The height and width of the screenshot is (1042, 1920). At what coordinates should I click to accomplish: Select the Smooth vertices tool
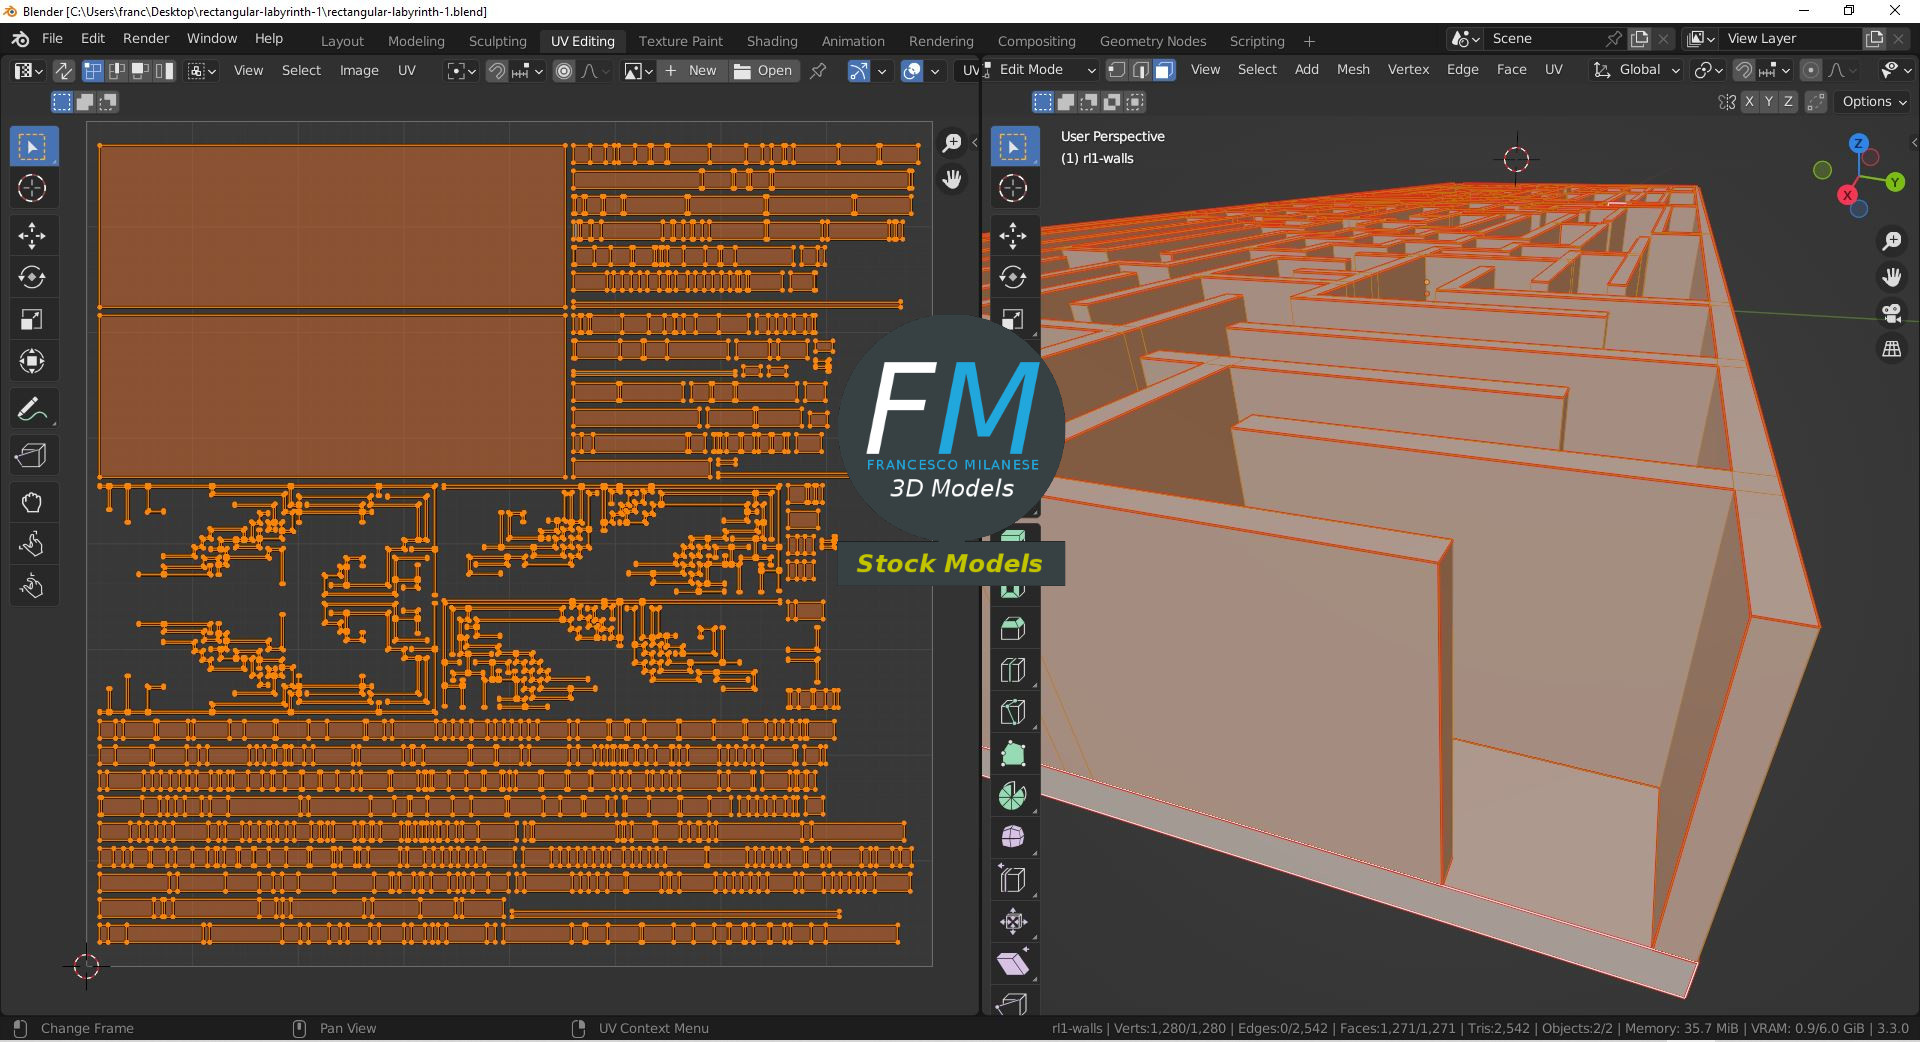coord(1013,837)
